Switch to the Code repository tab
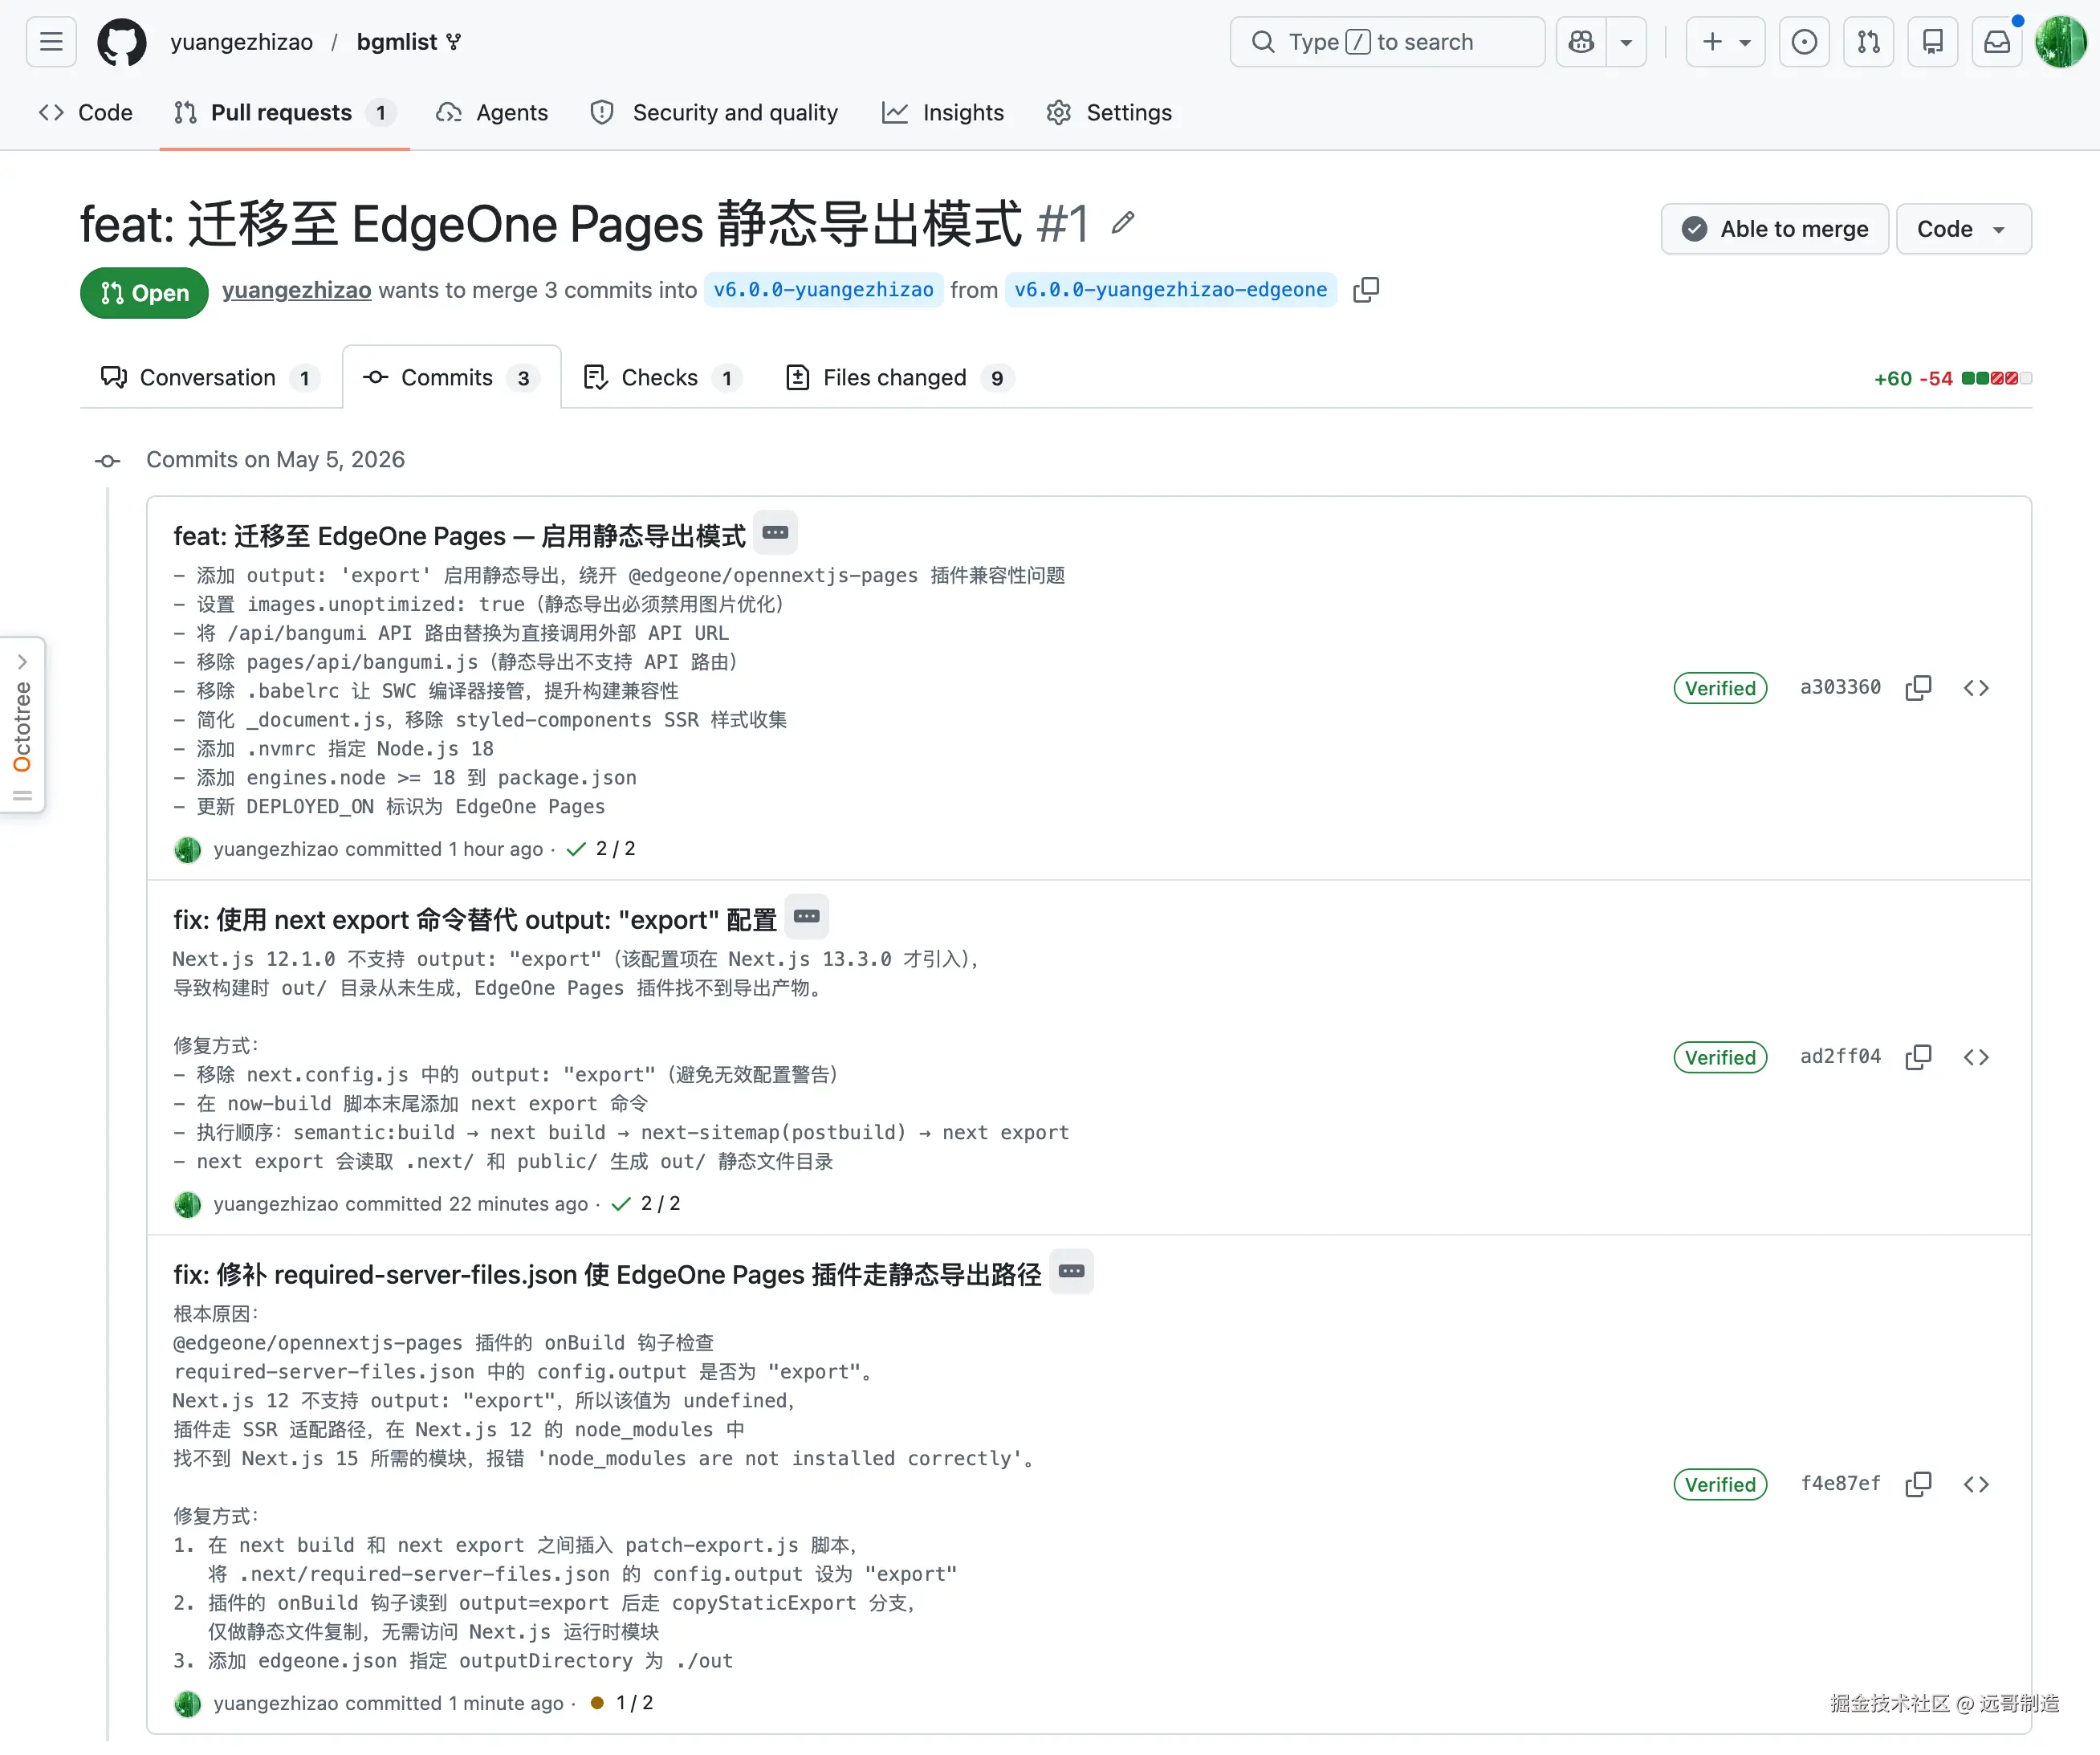Image resolution: width=2100 pixels, height=1755 pixels. 86,113
